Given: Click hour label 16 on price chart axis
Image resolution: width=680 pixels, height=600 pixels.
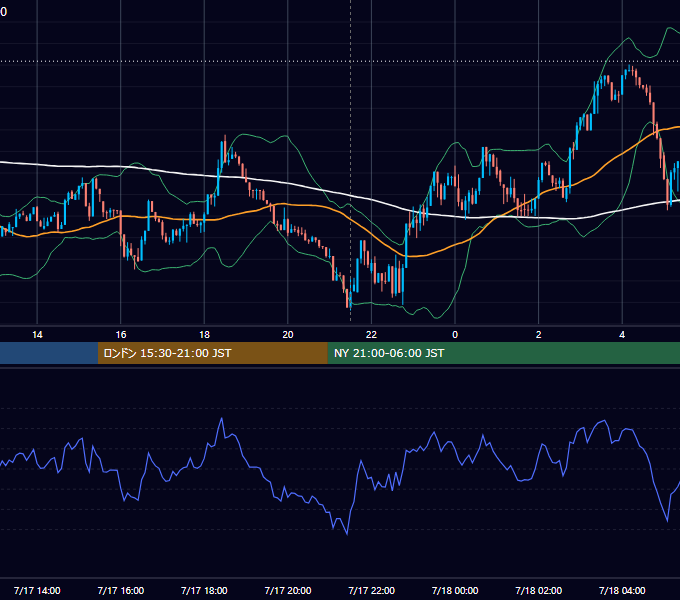Looking at the screenshot, I should [x=121, y=335].
